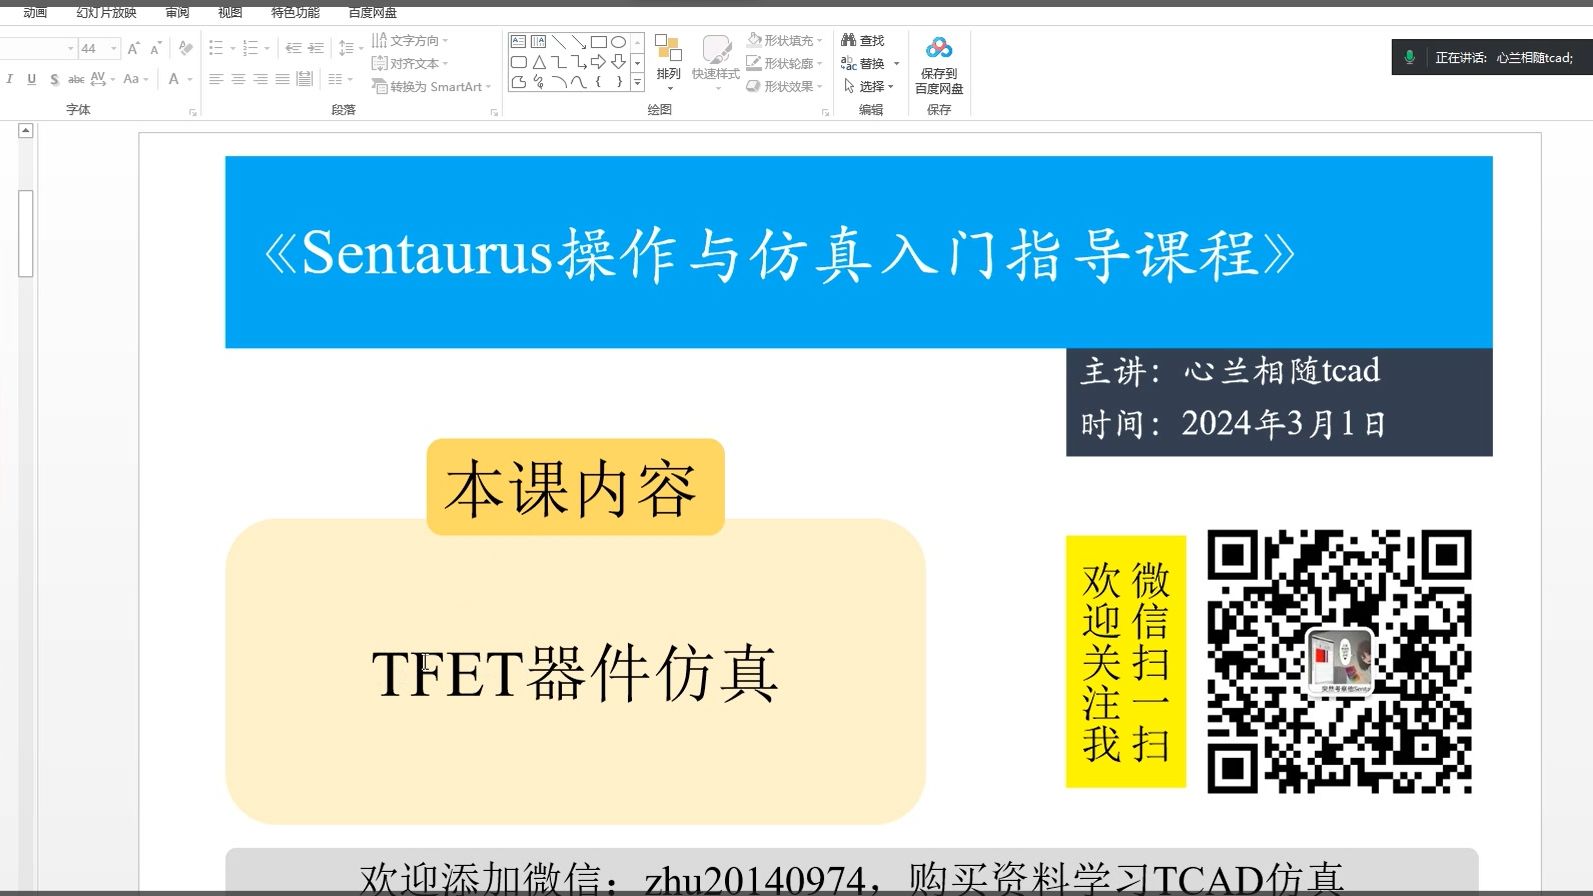This screenshot has width=1593, height=896.
Task: Open the columns dropdown
Action: pos(341,79)
